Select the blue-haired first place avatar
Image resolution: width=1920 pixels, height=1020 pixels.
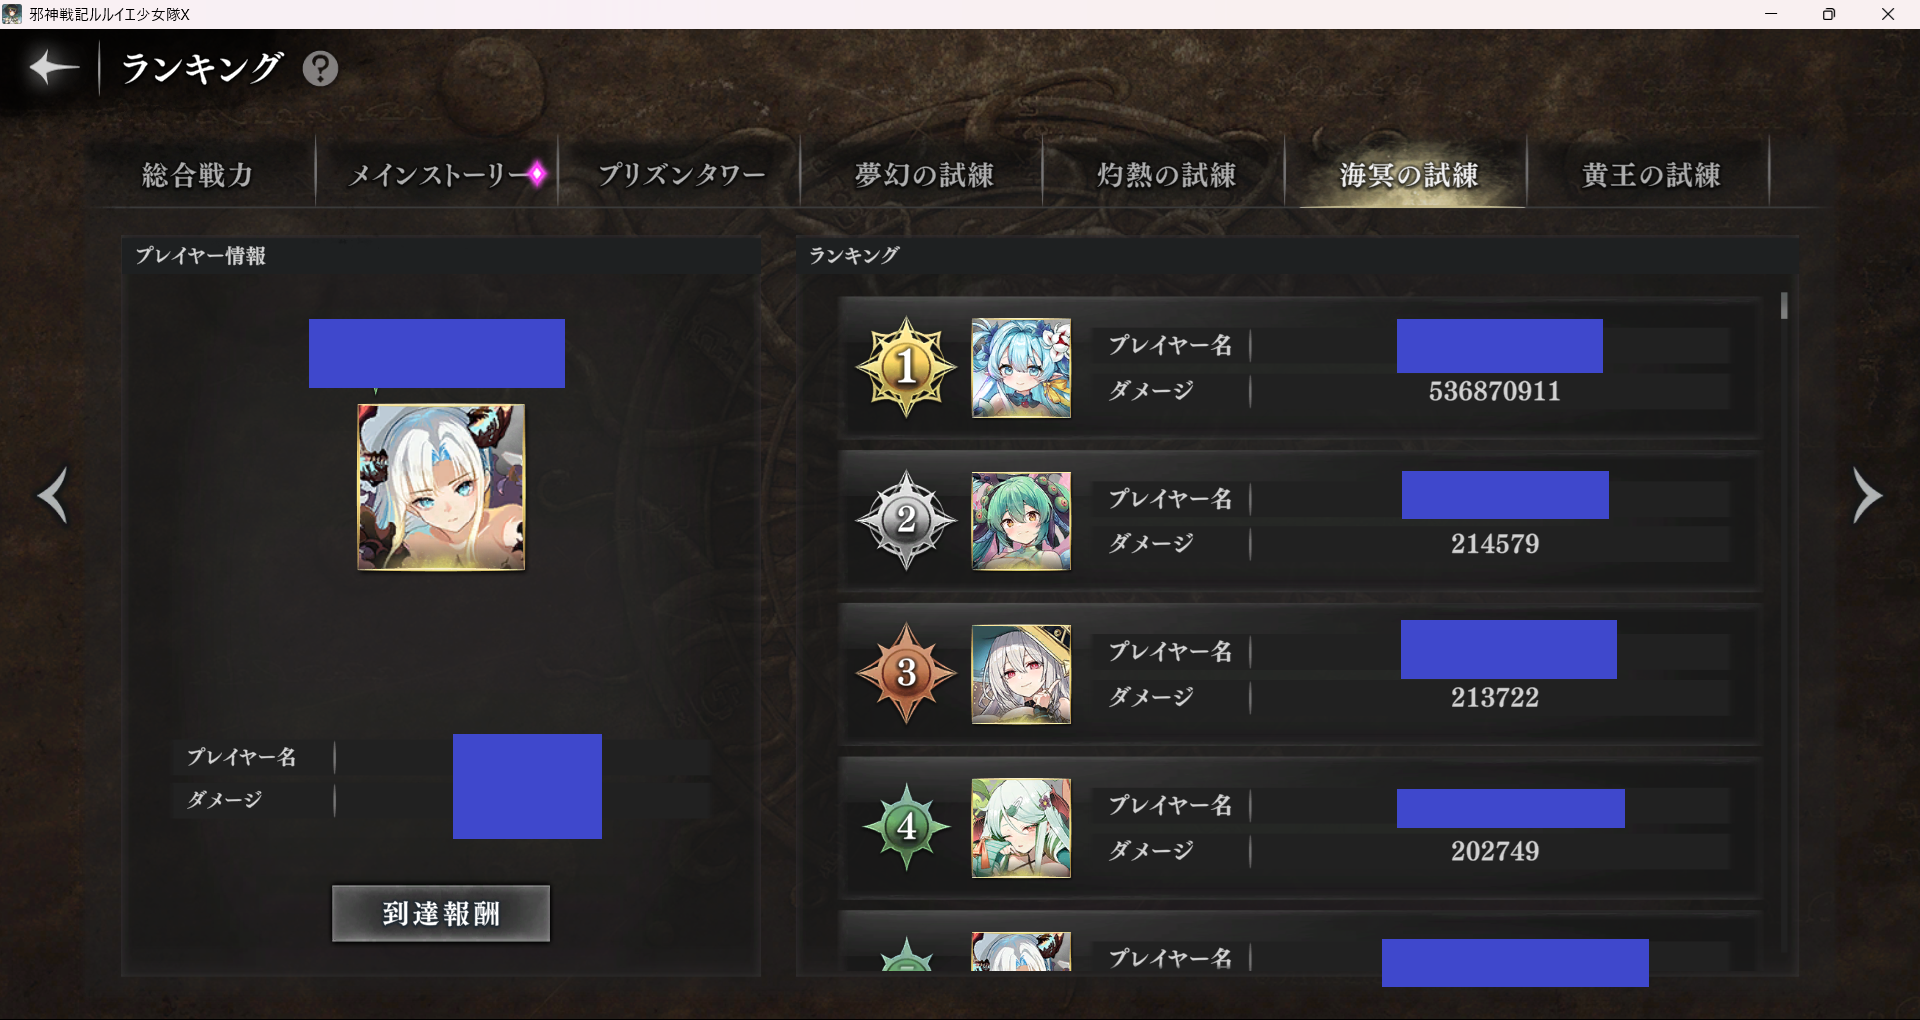coord(1021,368)
